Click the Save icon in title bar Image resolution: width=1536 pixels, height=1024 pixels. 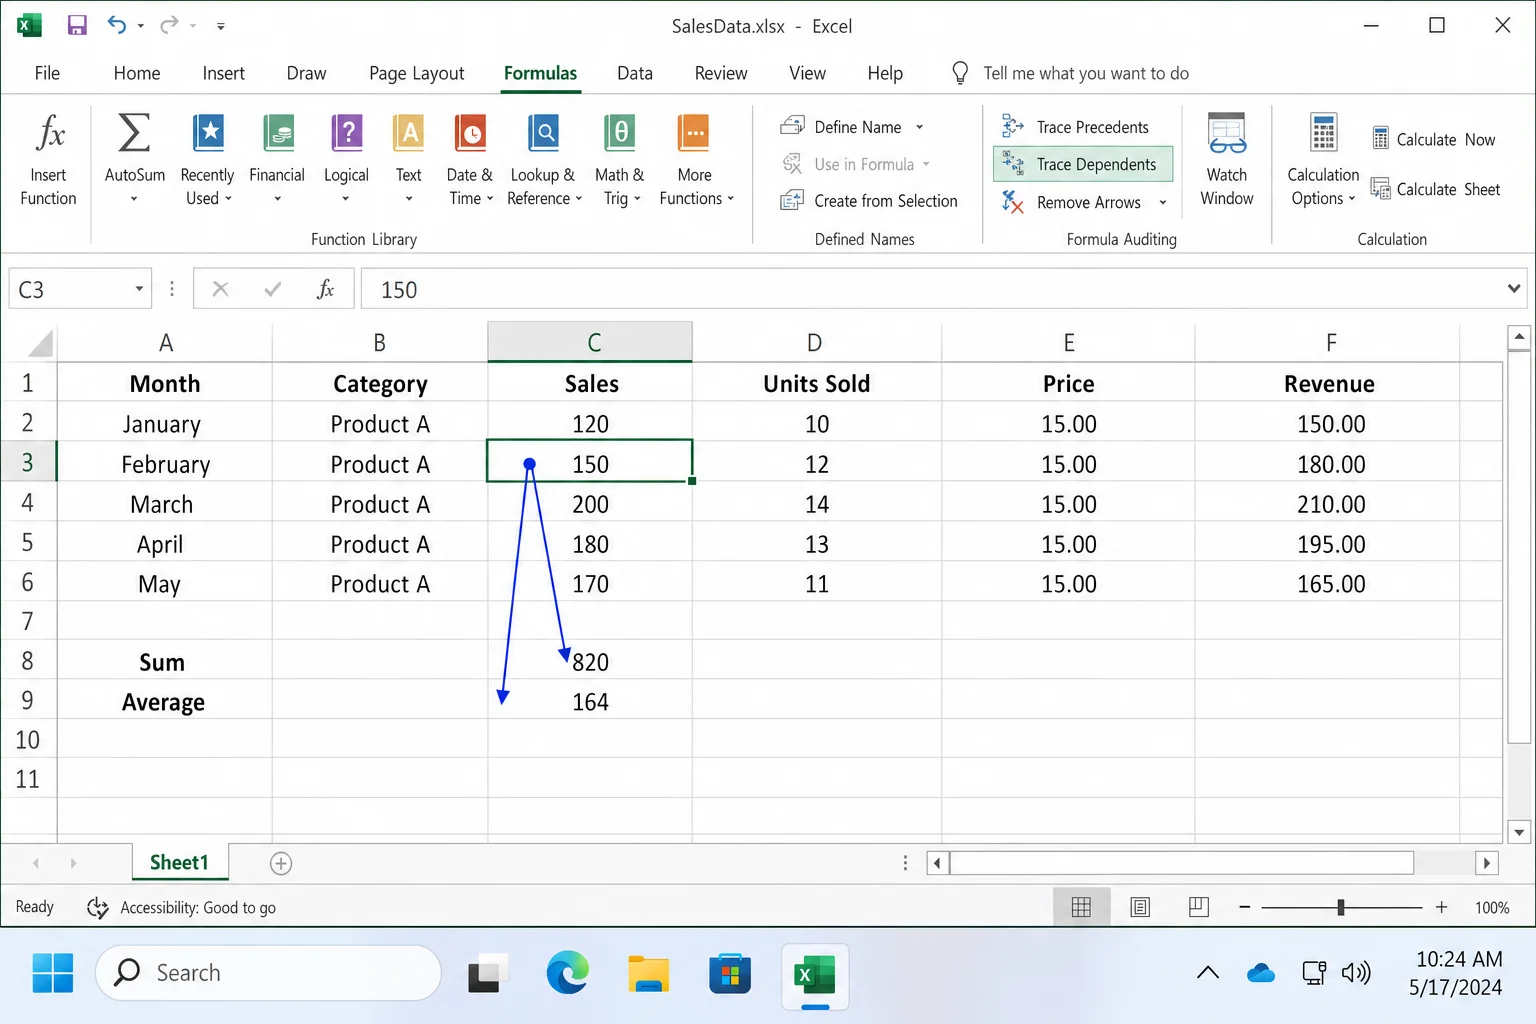pyautogui.click(x=77, y=25)
